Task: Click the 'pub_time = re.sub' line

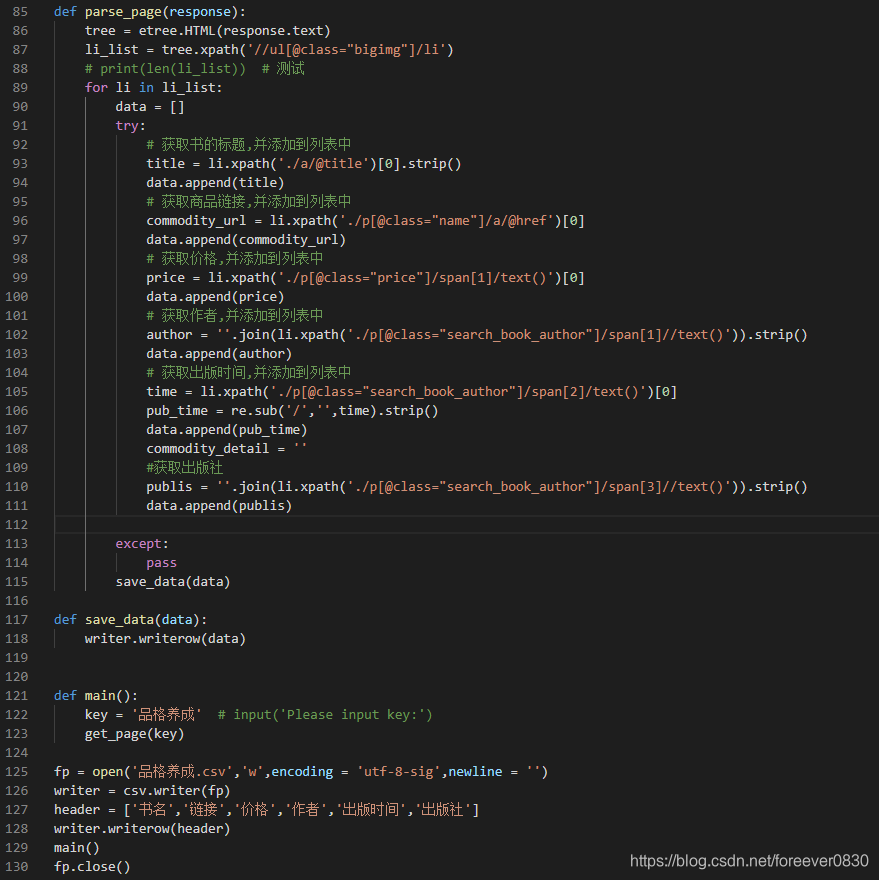Action: pos(292,411)
